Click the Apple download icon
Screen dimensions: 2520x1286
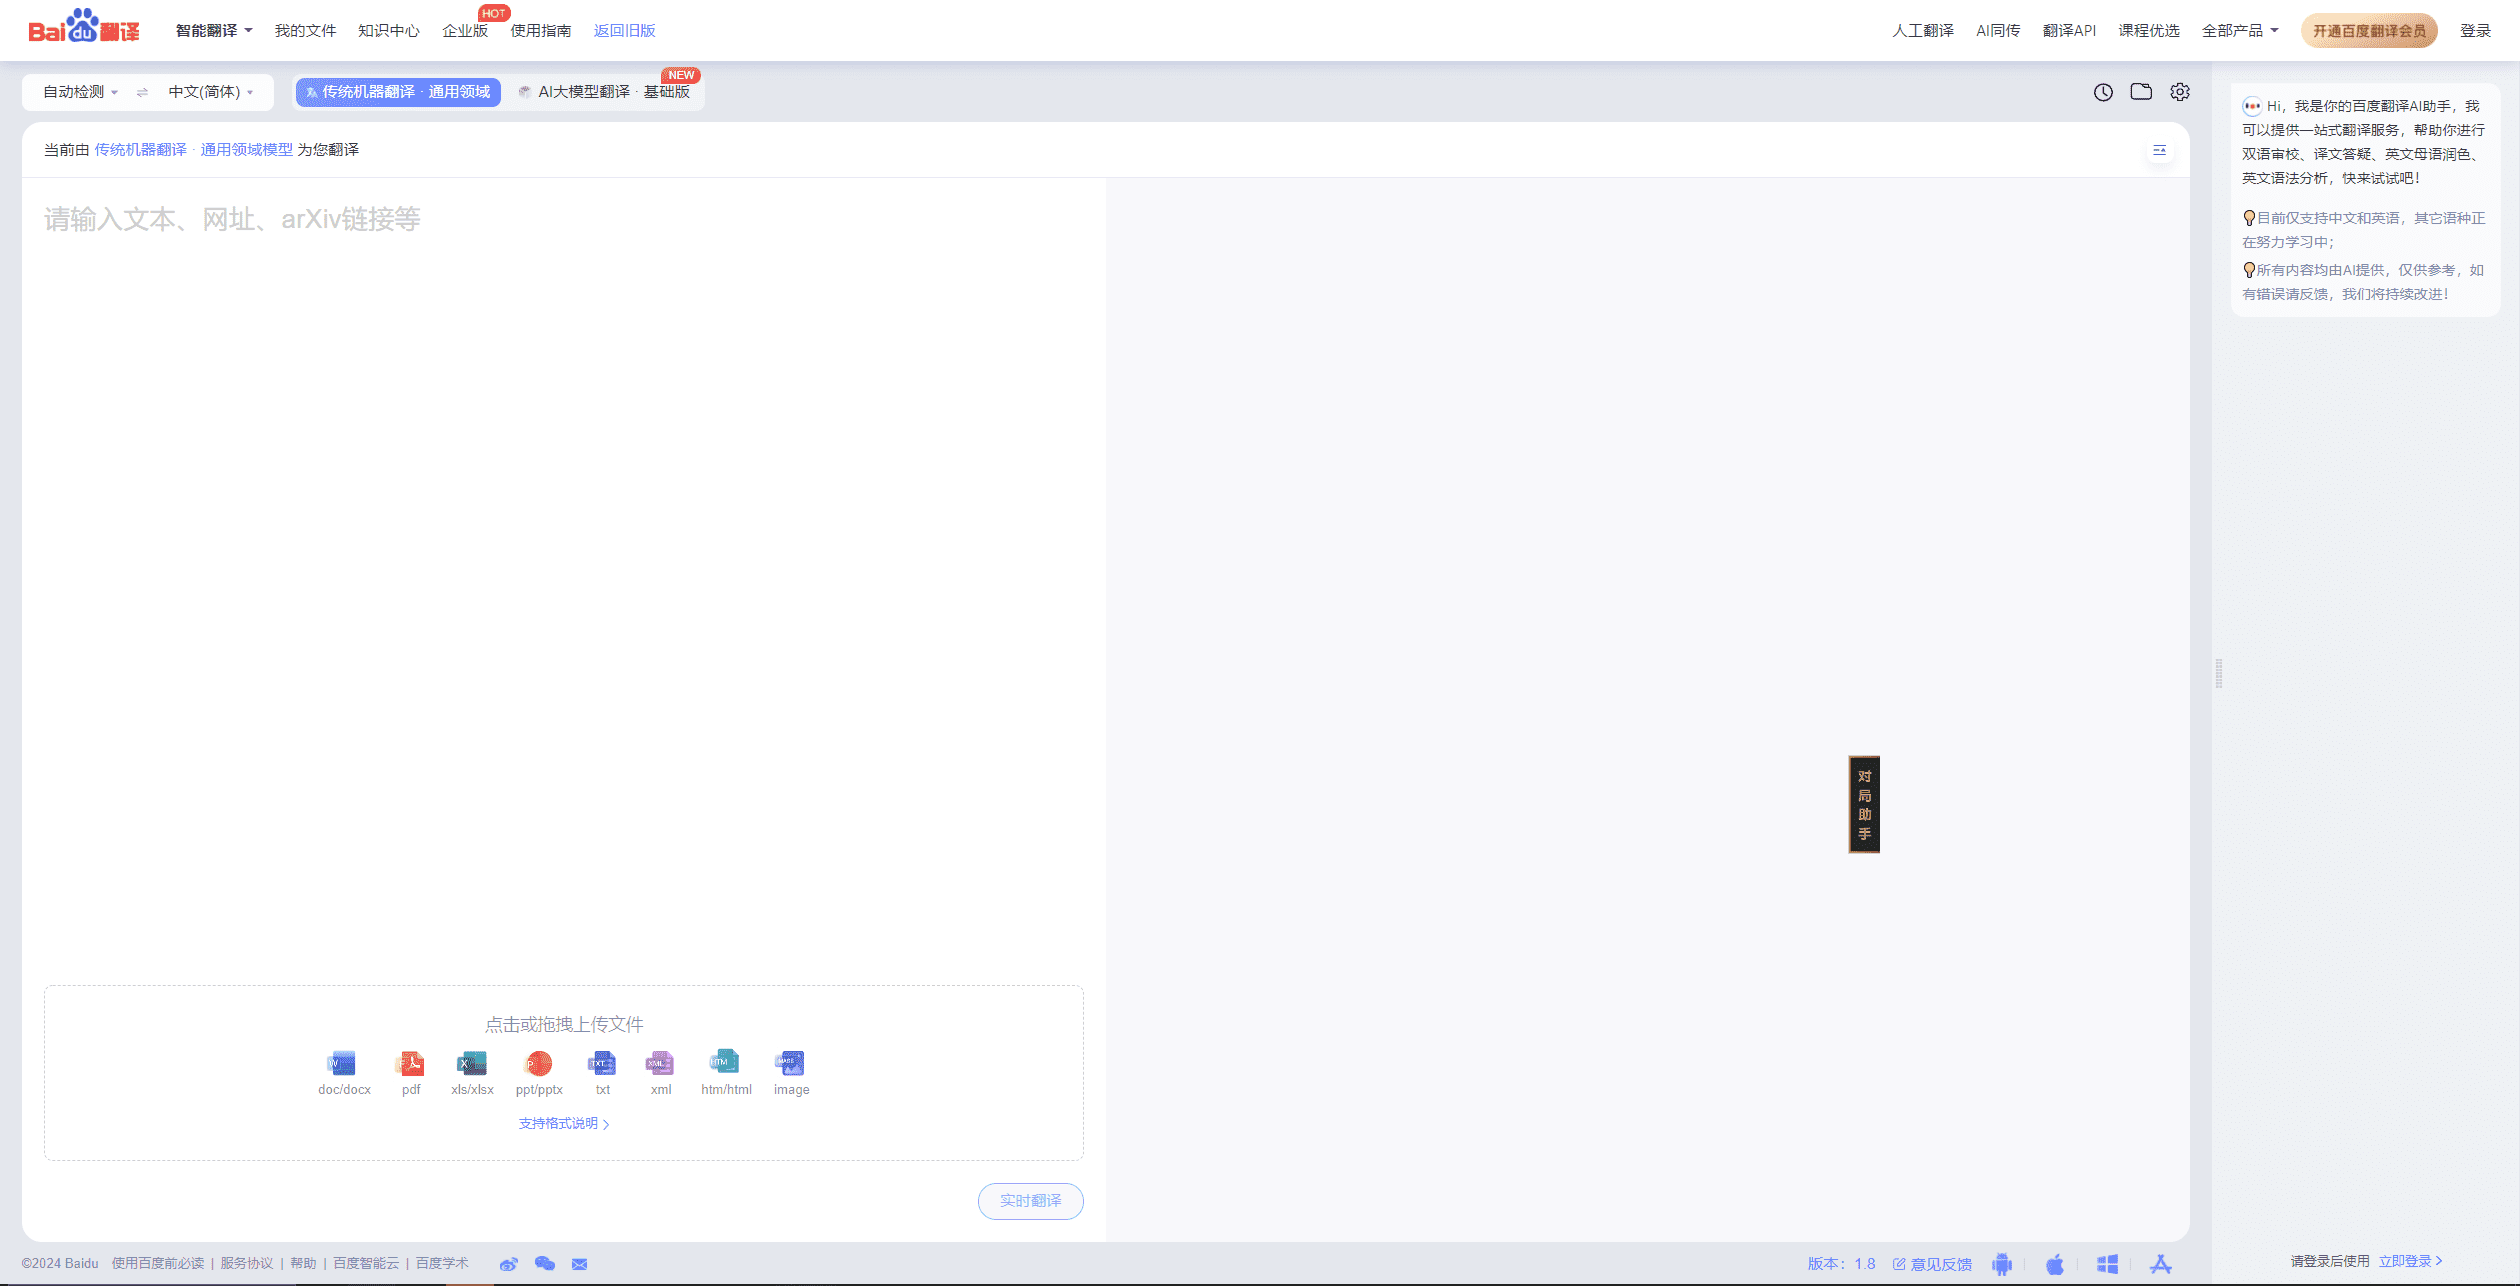(2055, 1264)
